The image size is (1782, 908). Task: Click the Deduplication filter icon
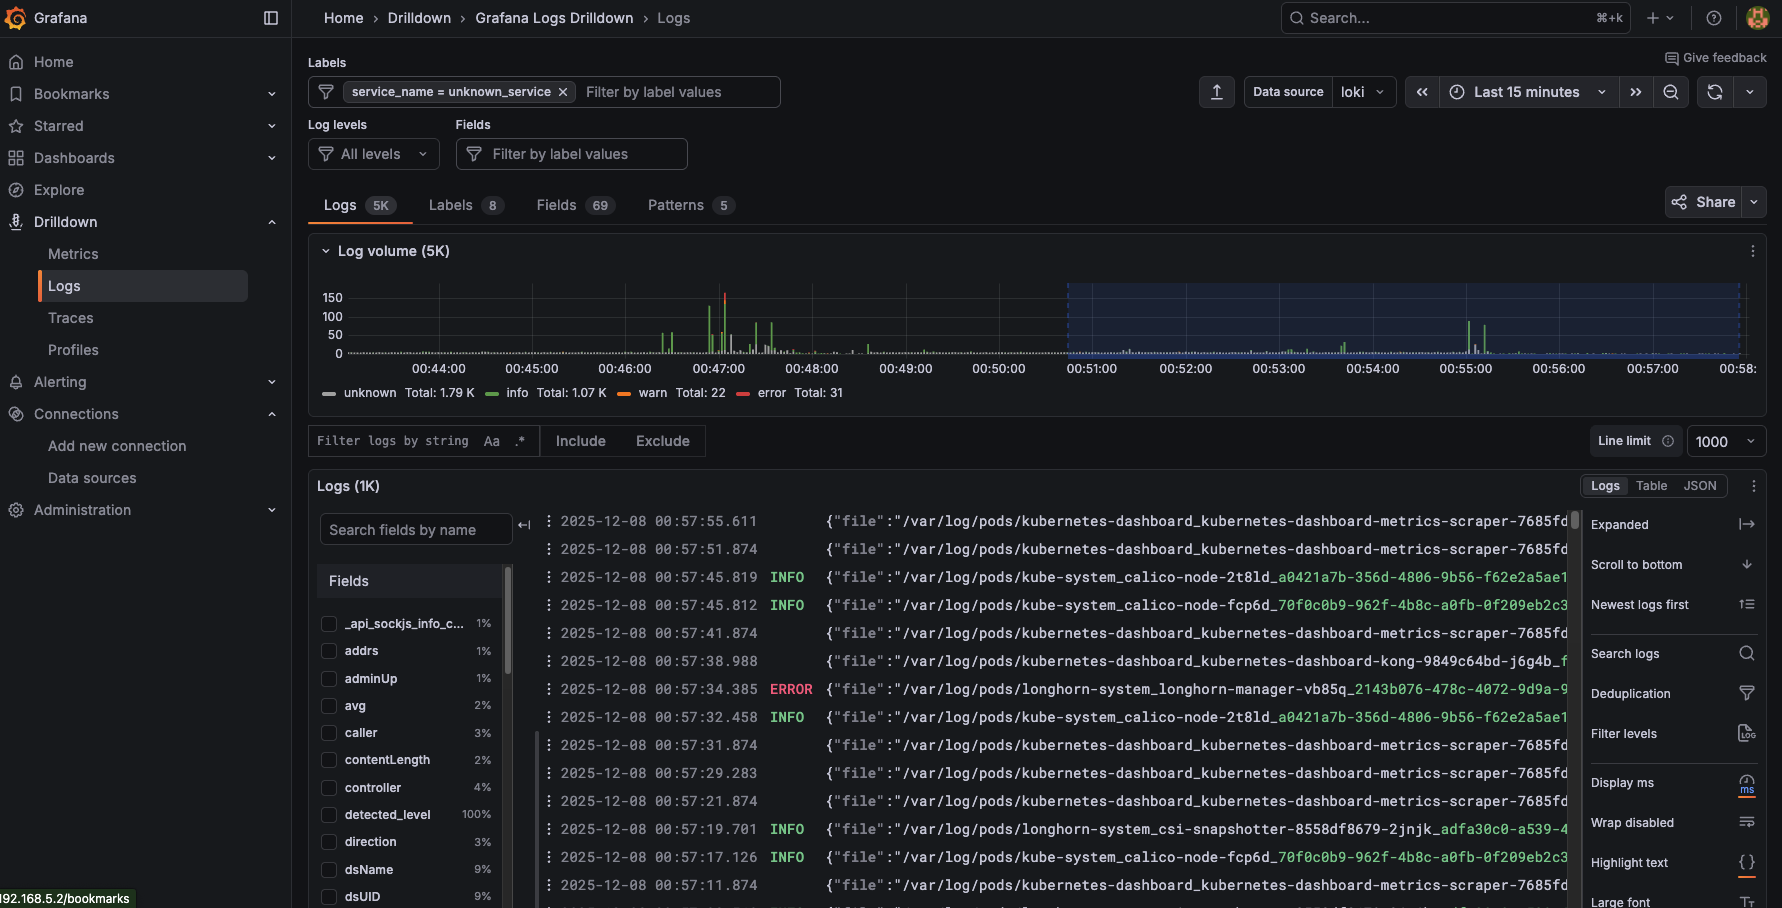[x=1746, y=694]
